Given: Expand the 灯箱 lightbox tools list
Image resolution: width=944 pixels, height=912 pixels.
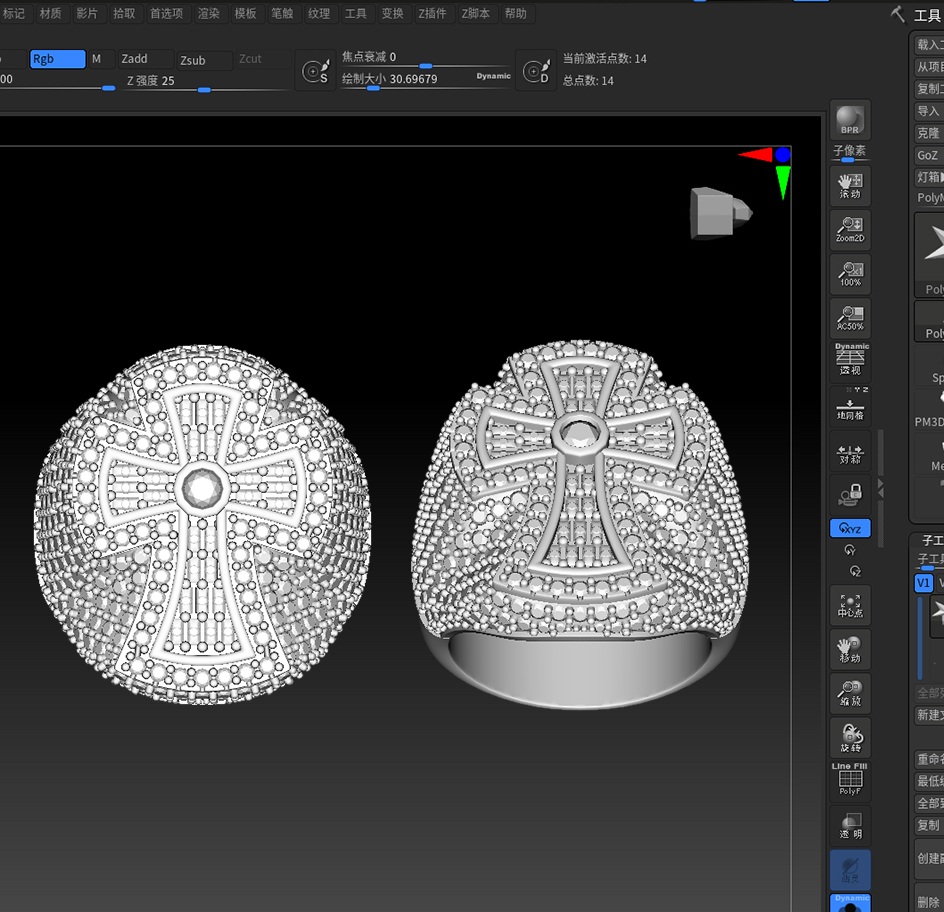Looking at the screenshot, I should tap(929, 177).
